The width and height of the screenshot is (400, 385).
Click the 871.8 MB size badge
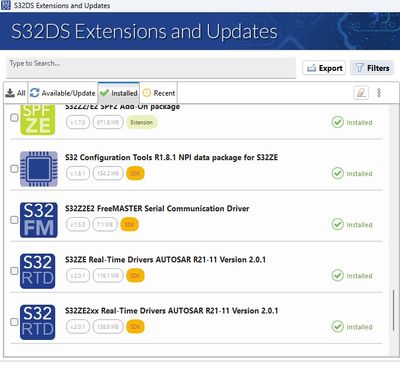(108, 122)
